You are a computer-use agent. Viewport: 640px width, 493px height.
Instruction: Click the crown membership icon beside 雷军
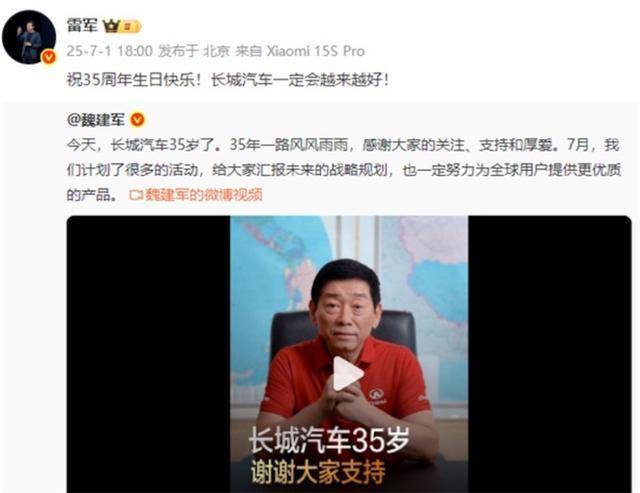[111, 27]
